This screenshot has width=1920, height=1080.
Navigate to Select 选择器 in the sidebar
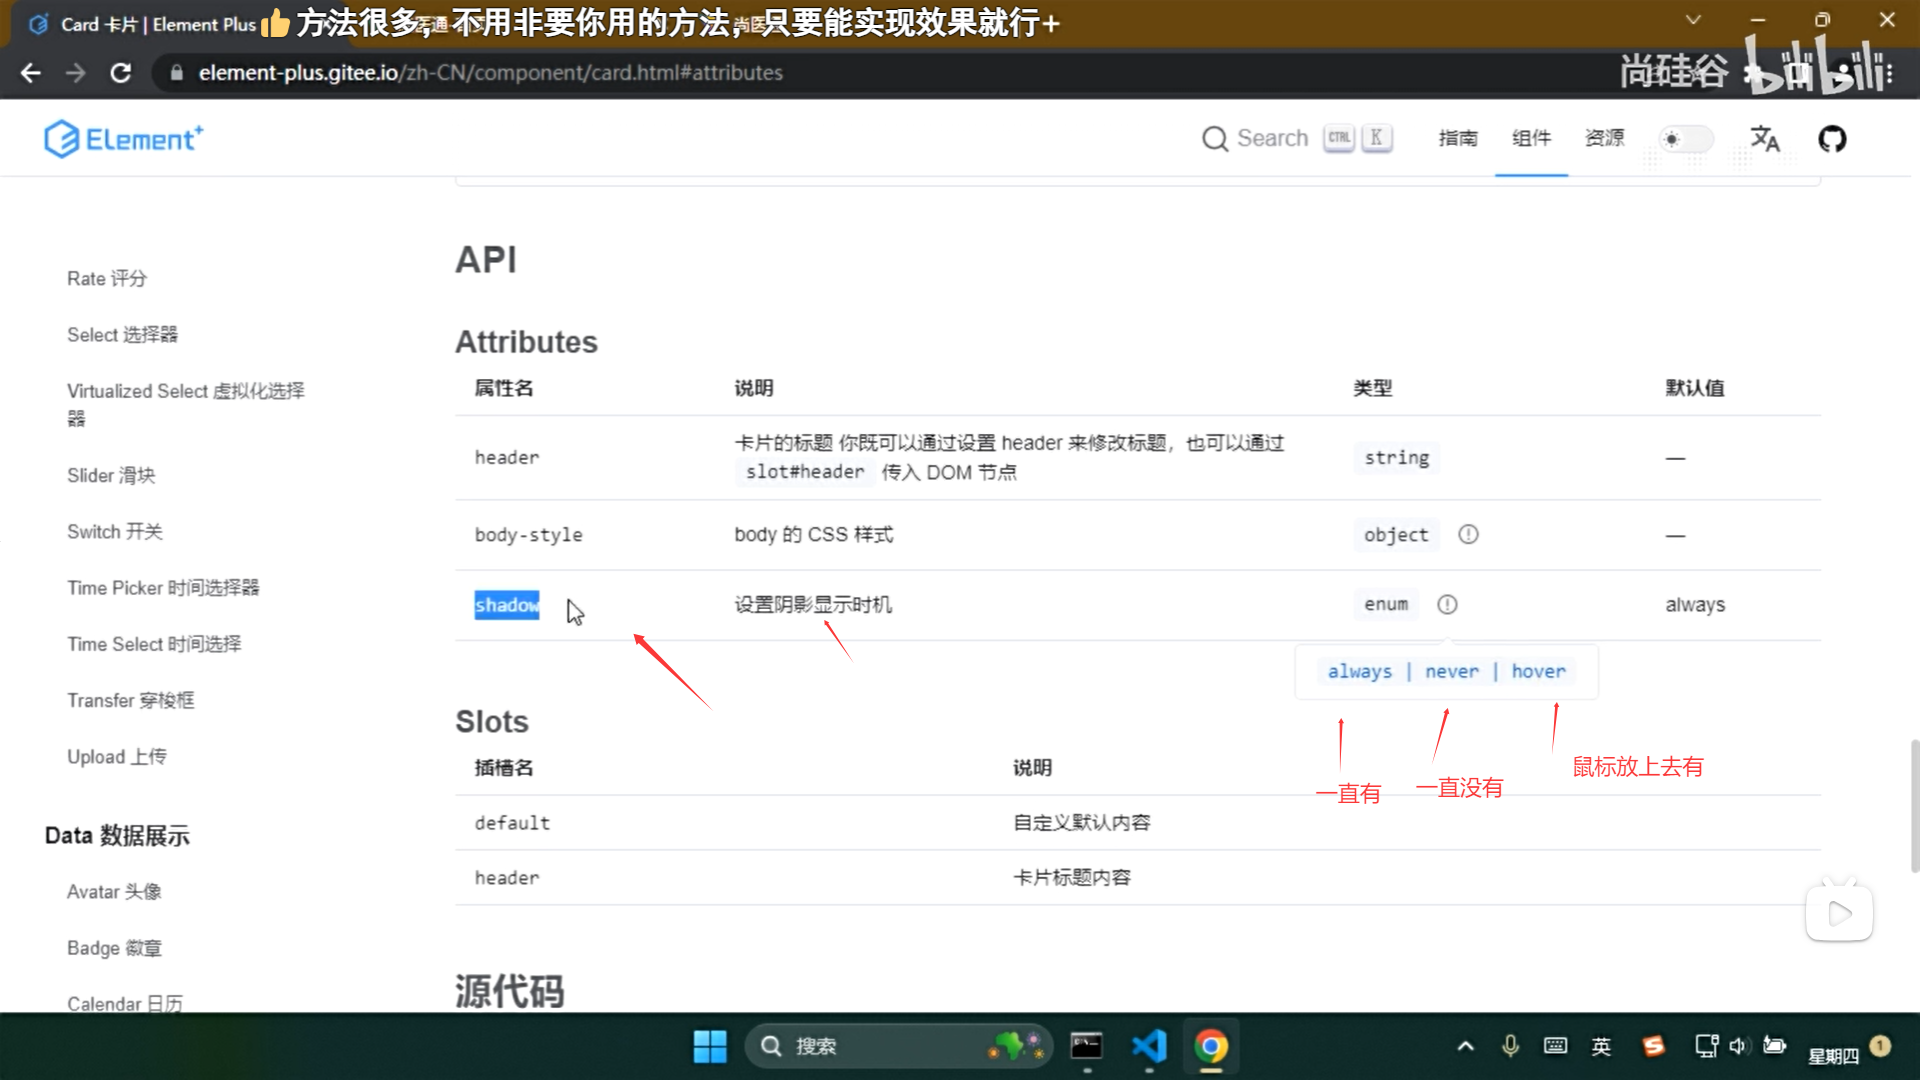point(121,334)
